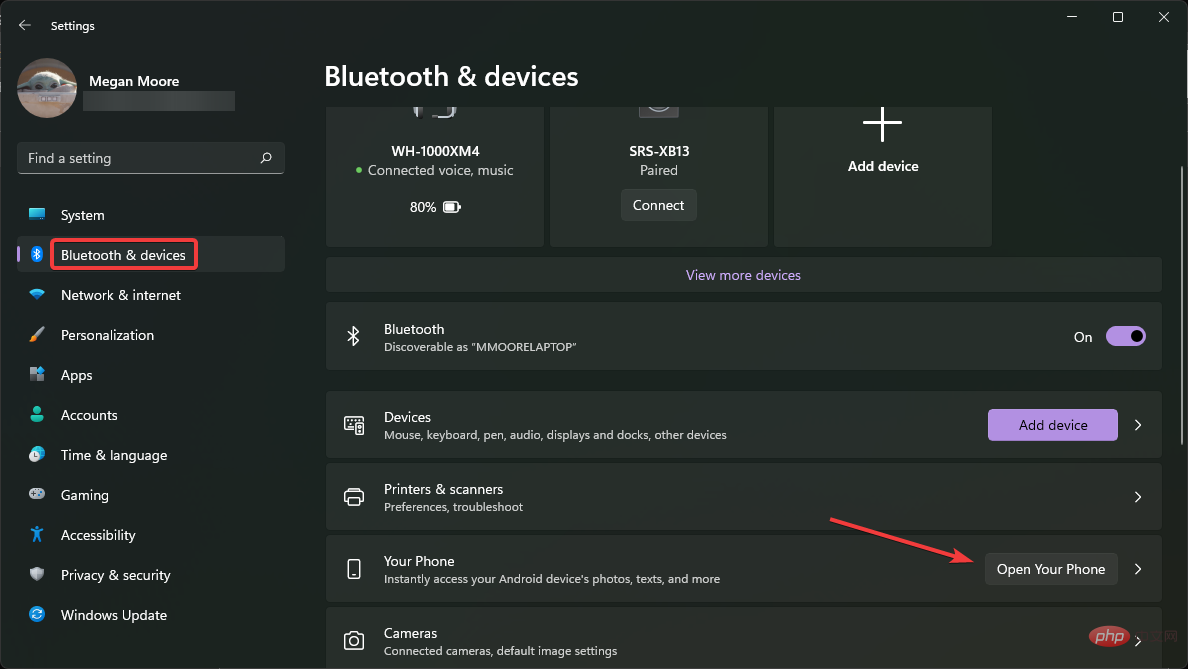This screenshot has height=669, width=1188.
Task: Click View more devices link
Action: coord(743,275)
